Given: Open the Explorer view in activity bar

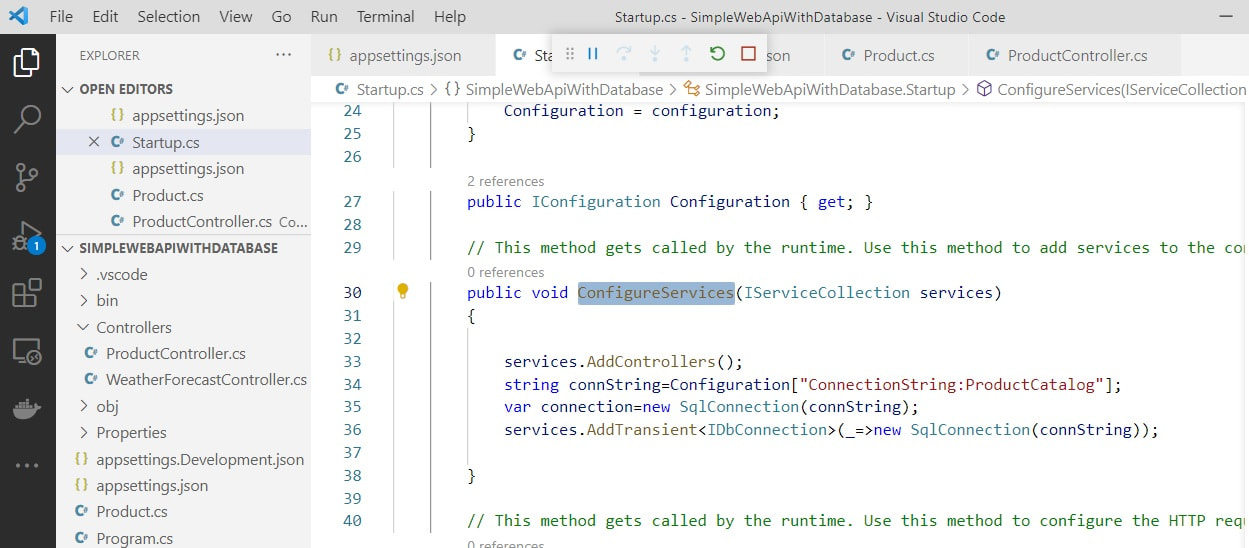Looking at the screenshot, I should point(27,62).
